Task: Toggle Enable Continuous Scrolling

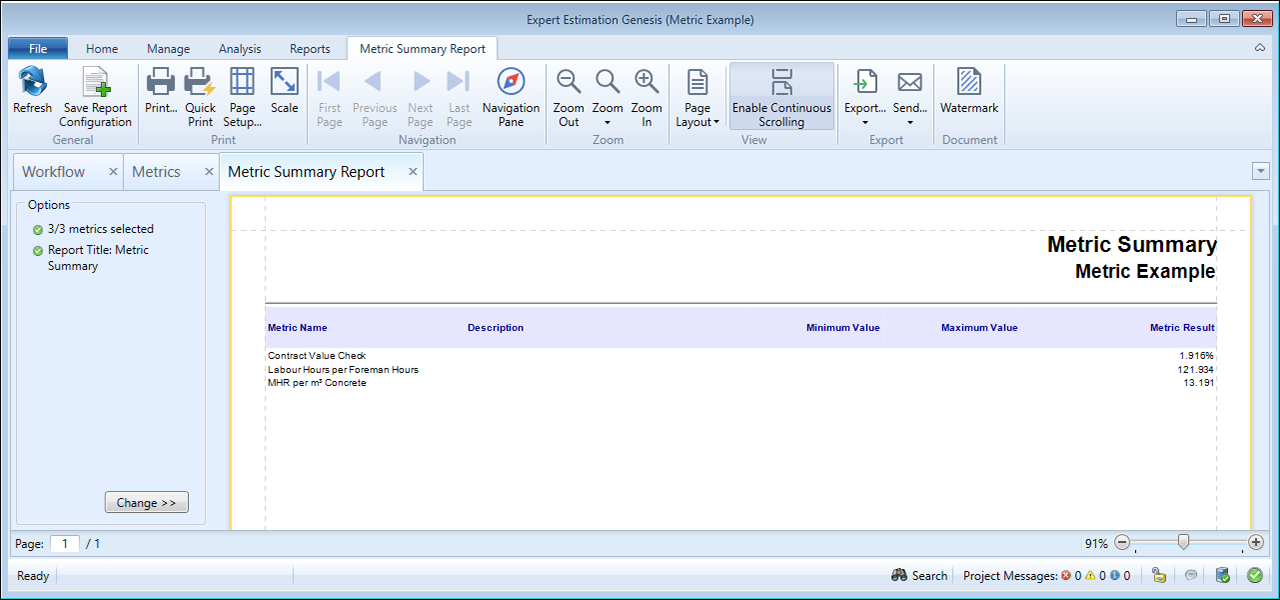Action: 781,97
